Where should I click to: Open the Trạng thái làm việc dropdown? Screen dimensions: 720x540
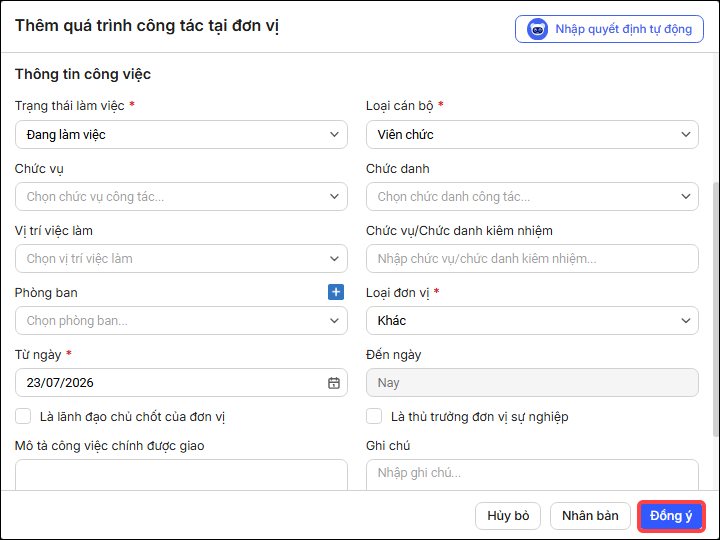pos(181,135)
